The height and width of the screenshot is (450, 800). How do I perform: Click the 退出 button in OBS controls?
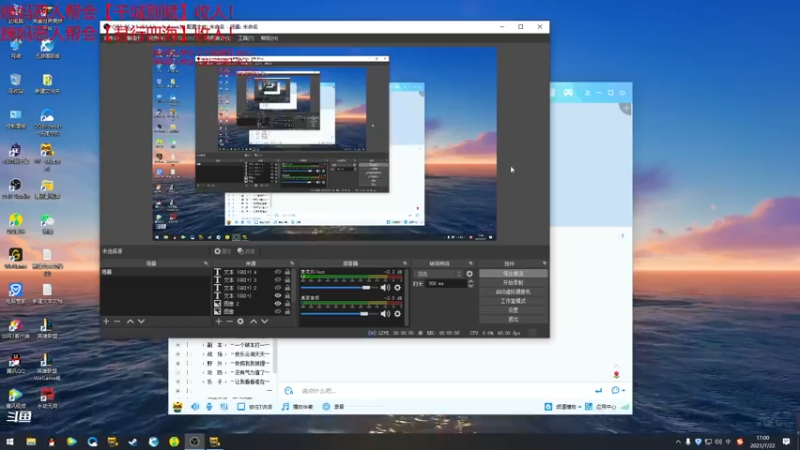513,319
